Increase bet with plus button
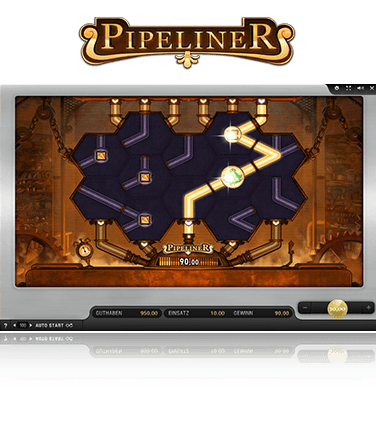The height and width of the screenshot is (422, 376). pos(368,308)
